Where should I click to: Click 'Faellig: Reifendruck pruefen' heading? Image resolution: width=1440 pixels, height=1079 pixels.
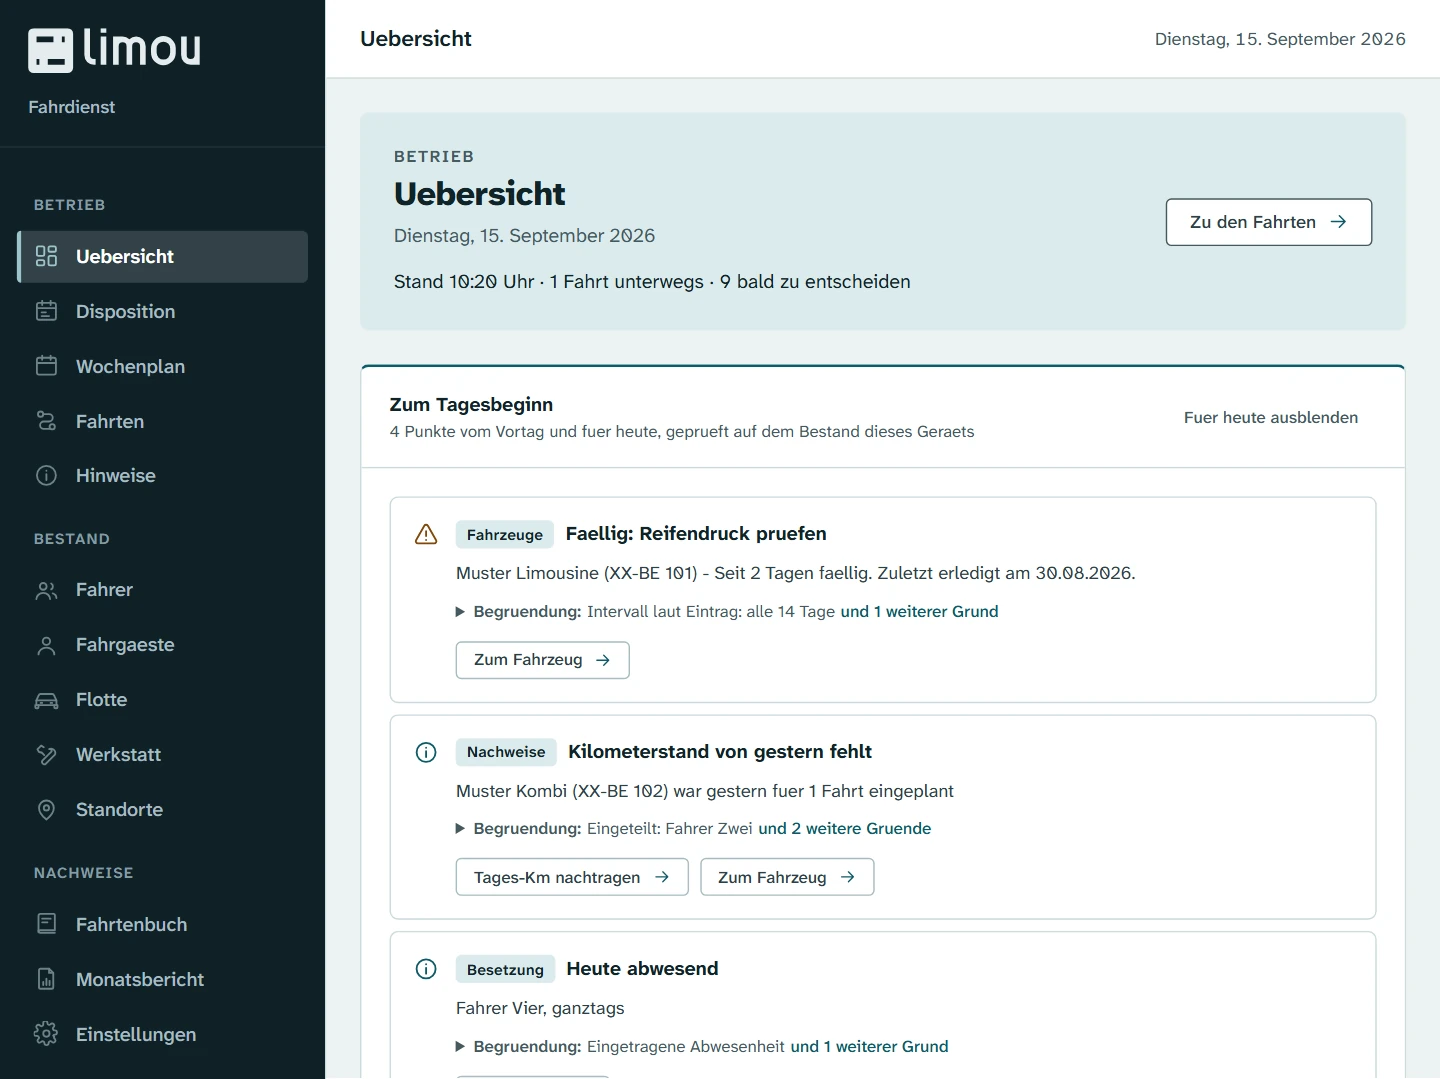[696, 534]
